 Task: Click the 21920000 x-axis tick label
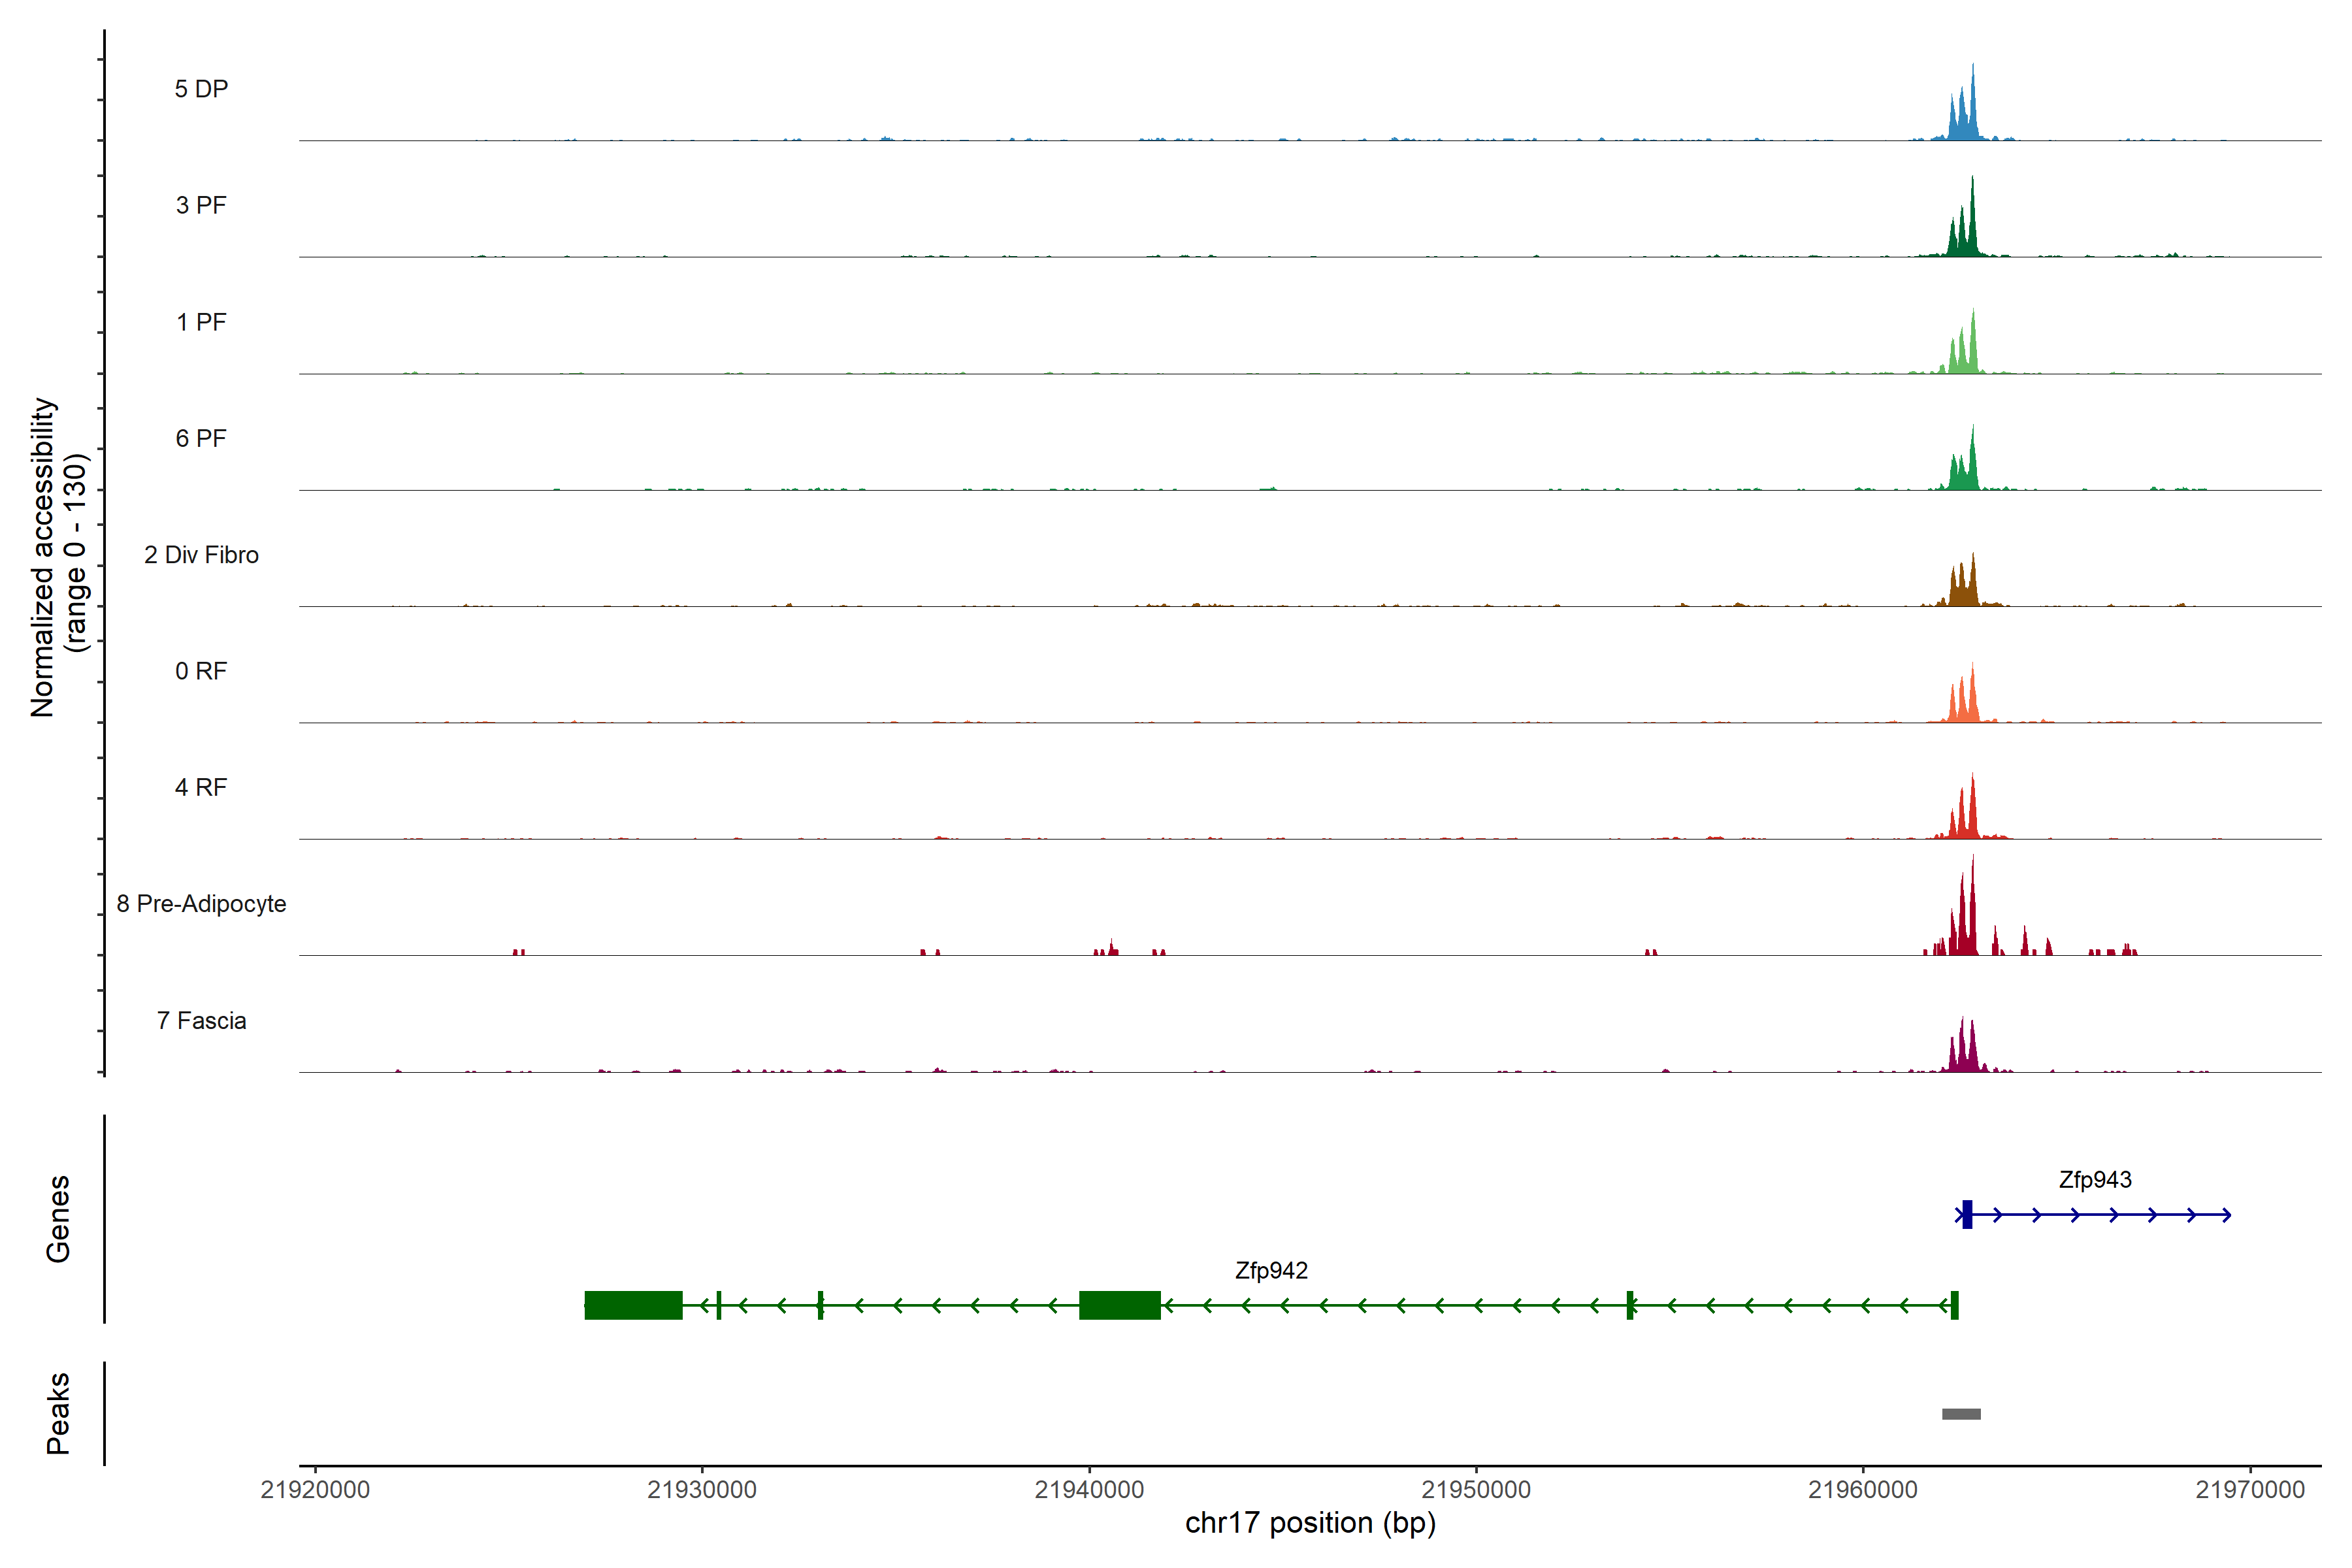coord(315,1490)
